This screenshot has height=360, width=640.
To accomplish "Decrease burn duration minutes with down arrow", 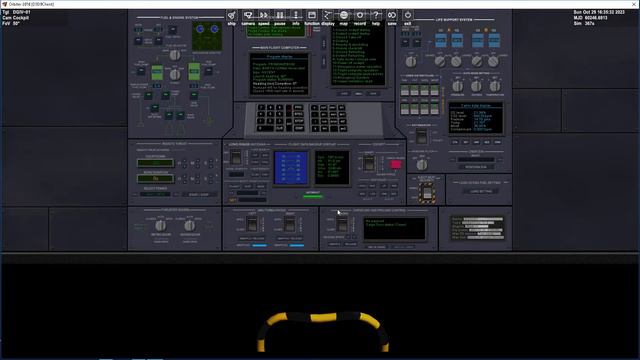I will coord(198,181).
